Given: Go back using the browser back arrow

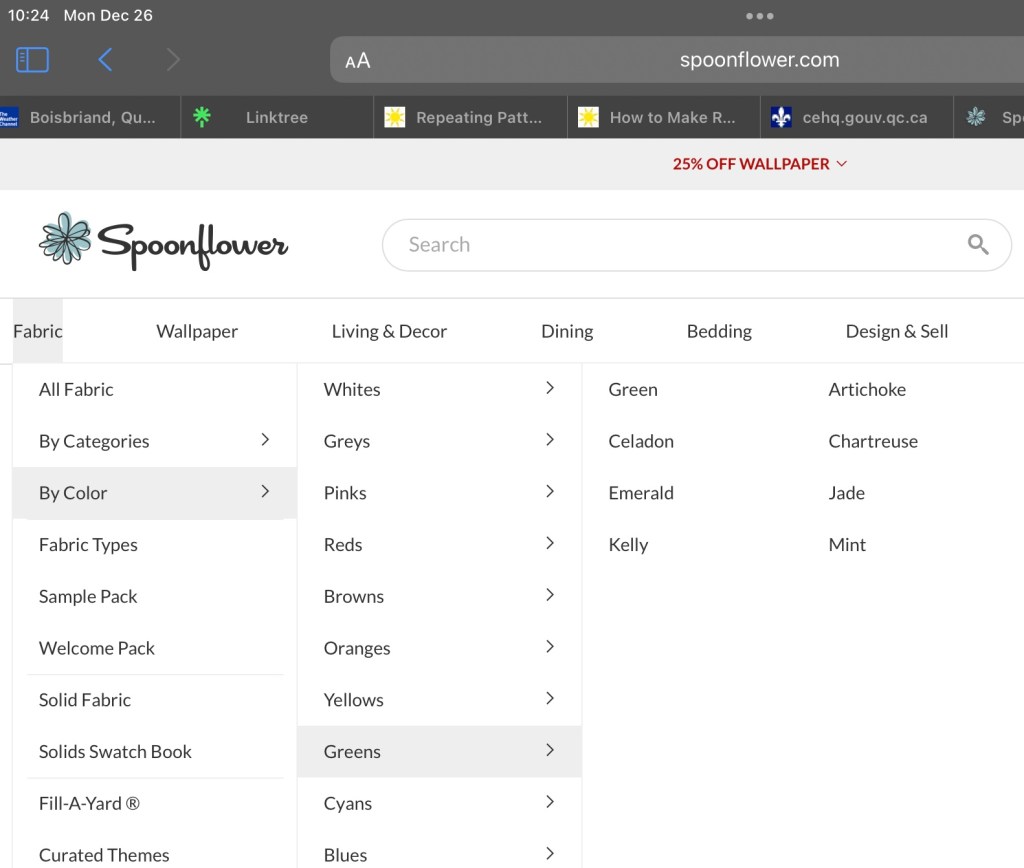Looking at the screenshot, I should coord(105,60).
